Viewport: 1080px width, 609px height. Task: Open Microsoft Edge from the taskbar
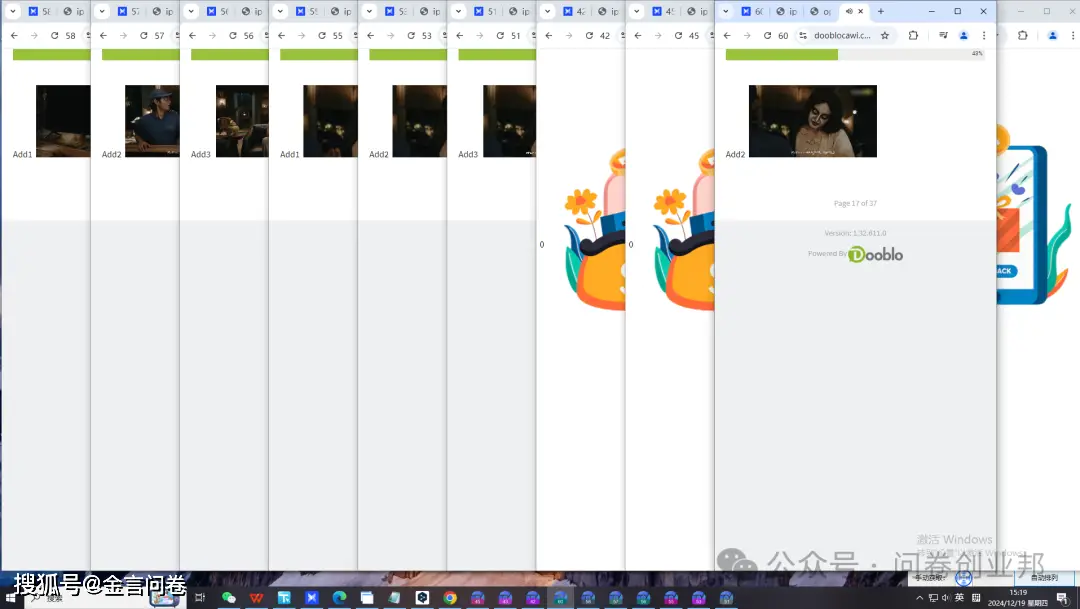pos(339,598)
